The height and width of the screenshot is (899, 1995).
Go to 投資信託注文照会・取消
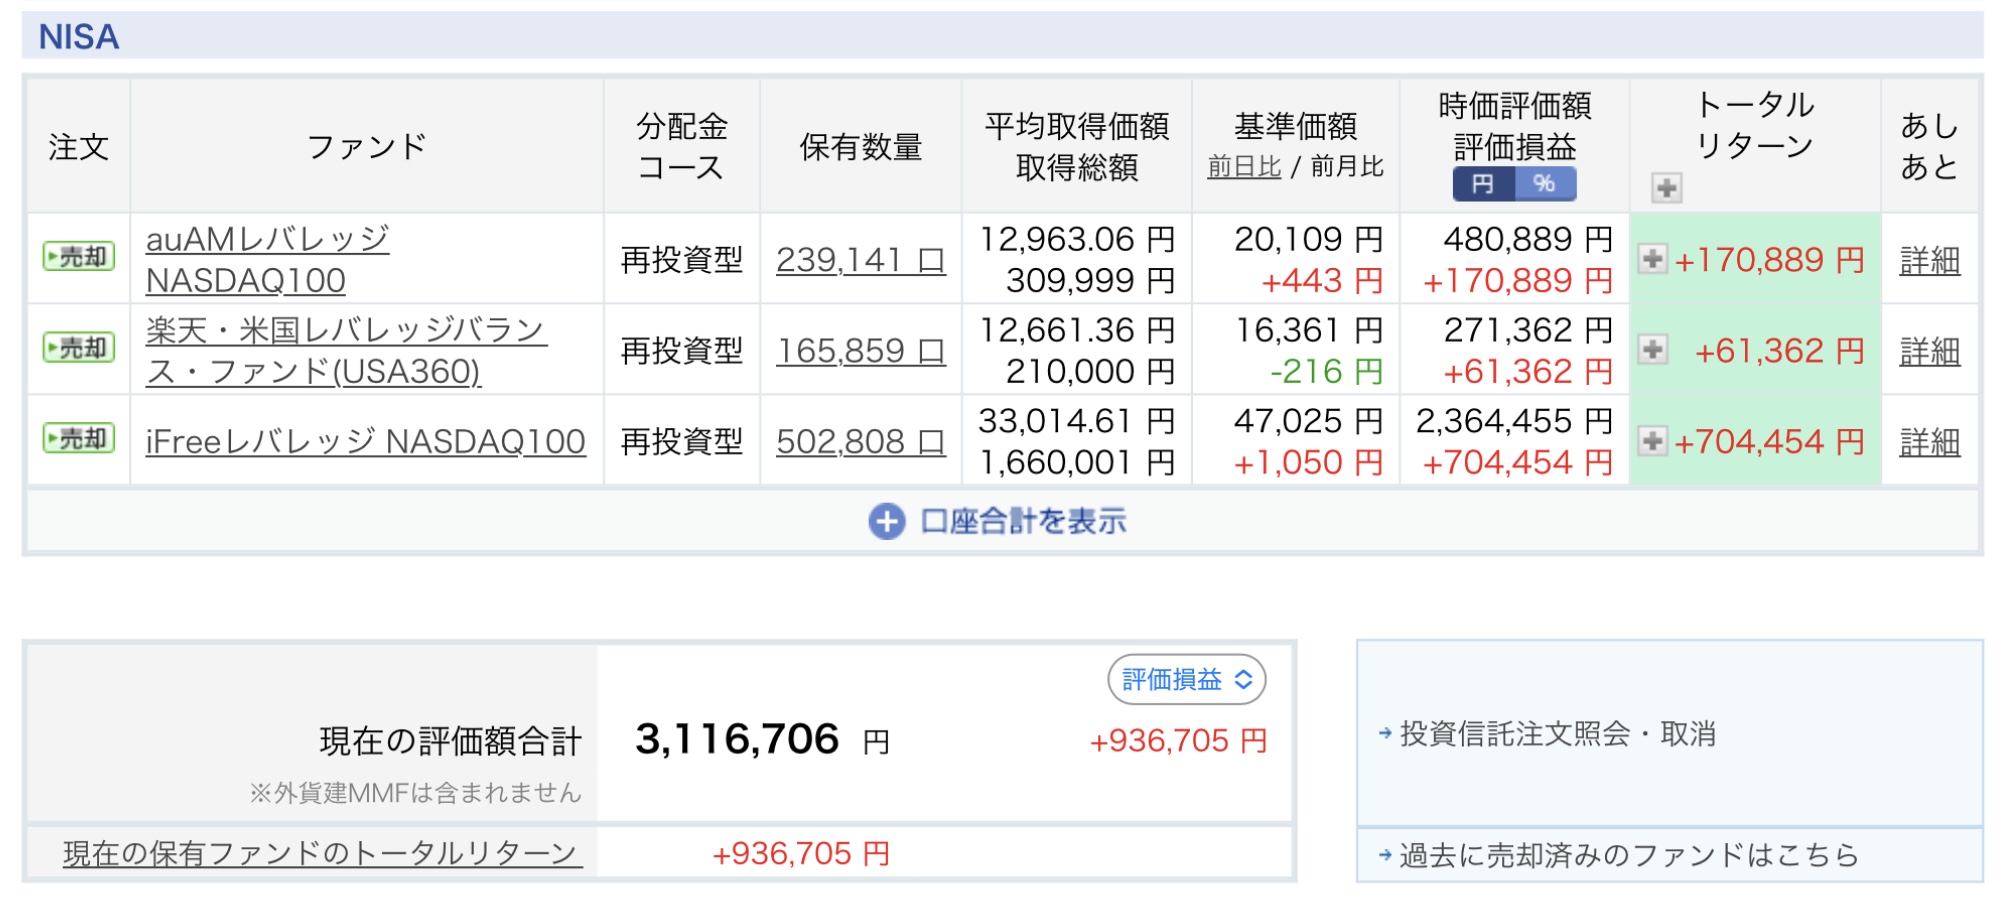coord(1557,734)
